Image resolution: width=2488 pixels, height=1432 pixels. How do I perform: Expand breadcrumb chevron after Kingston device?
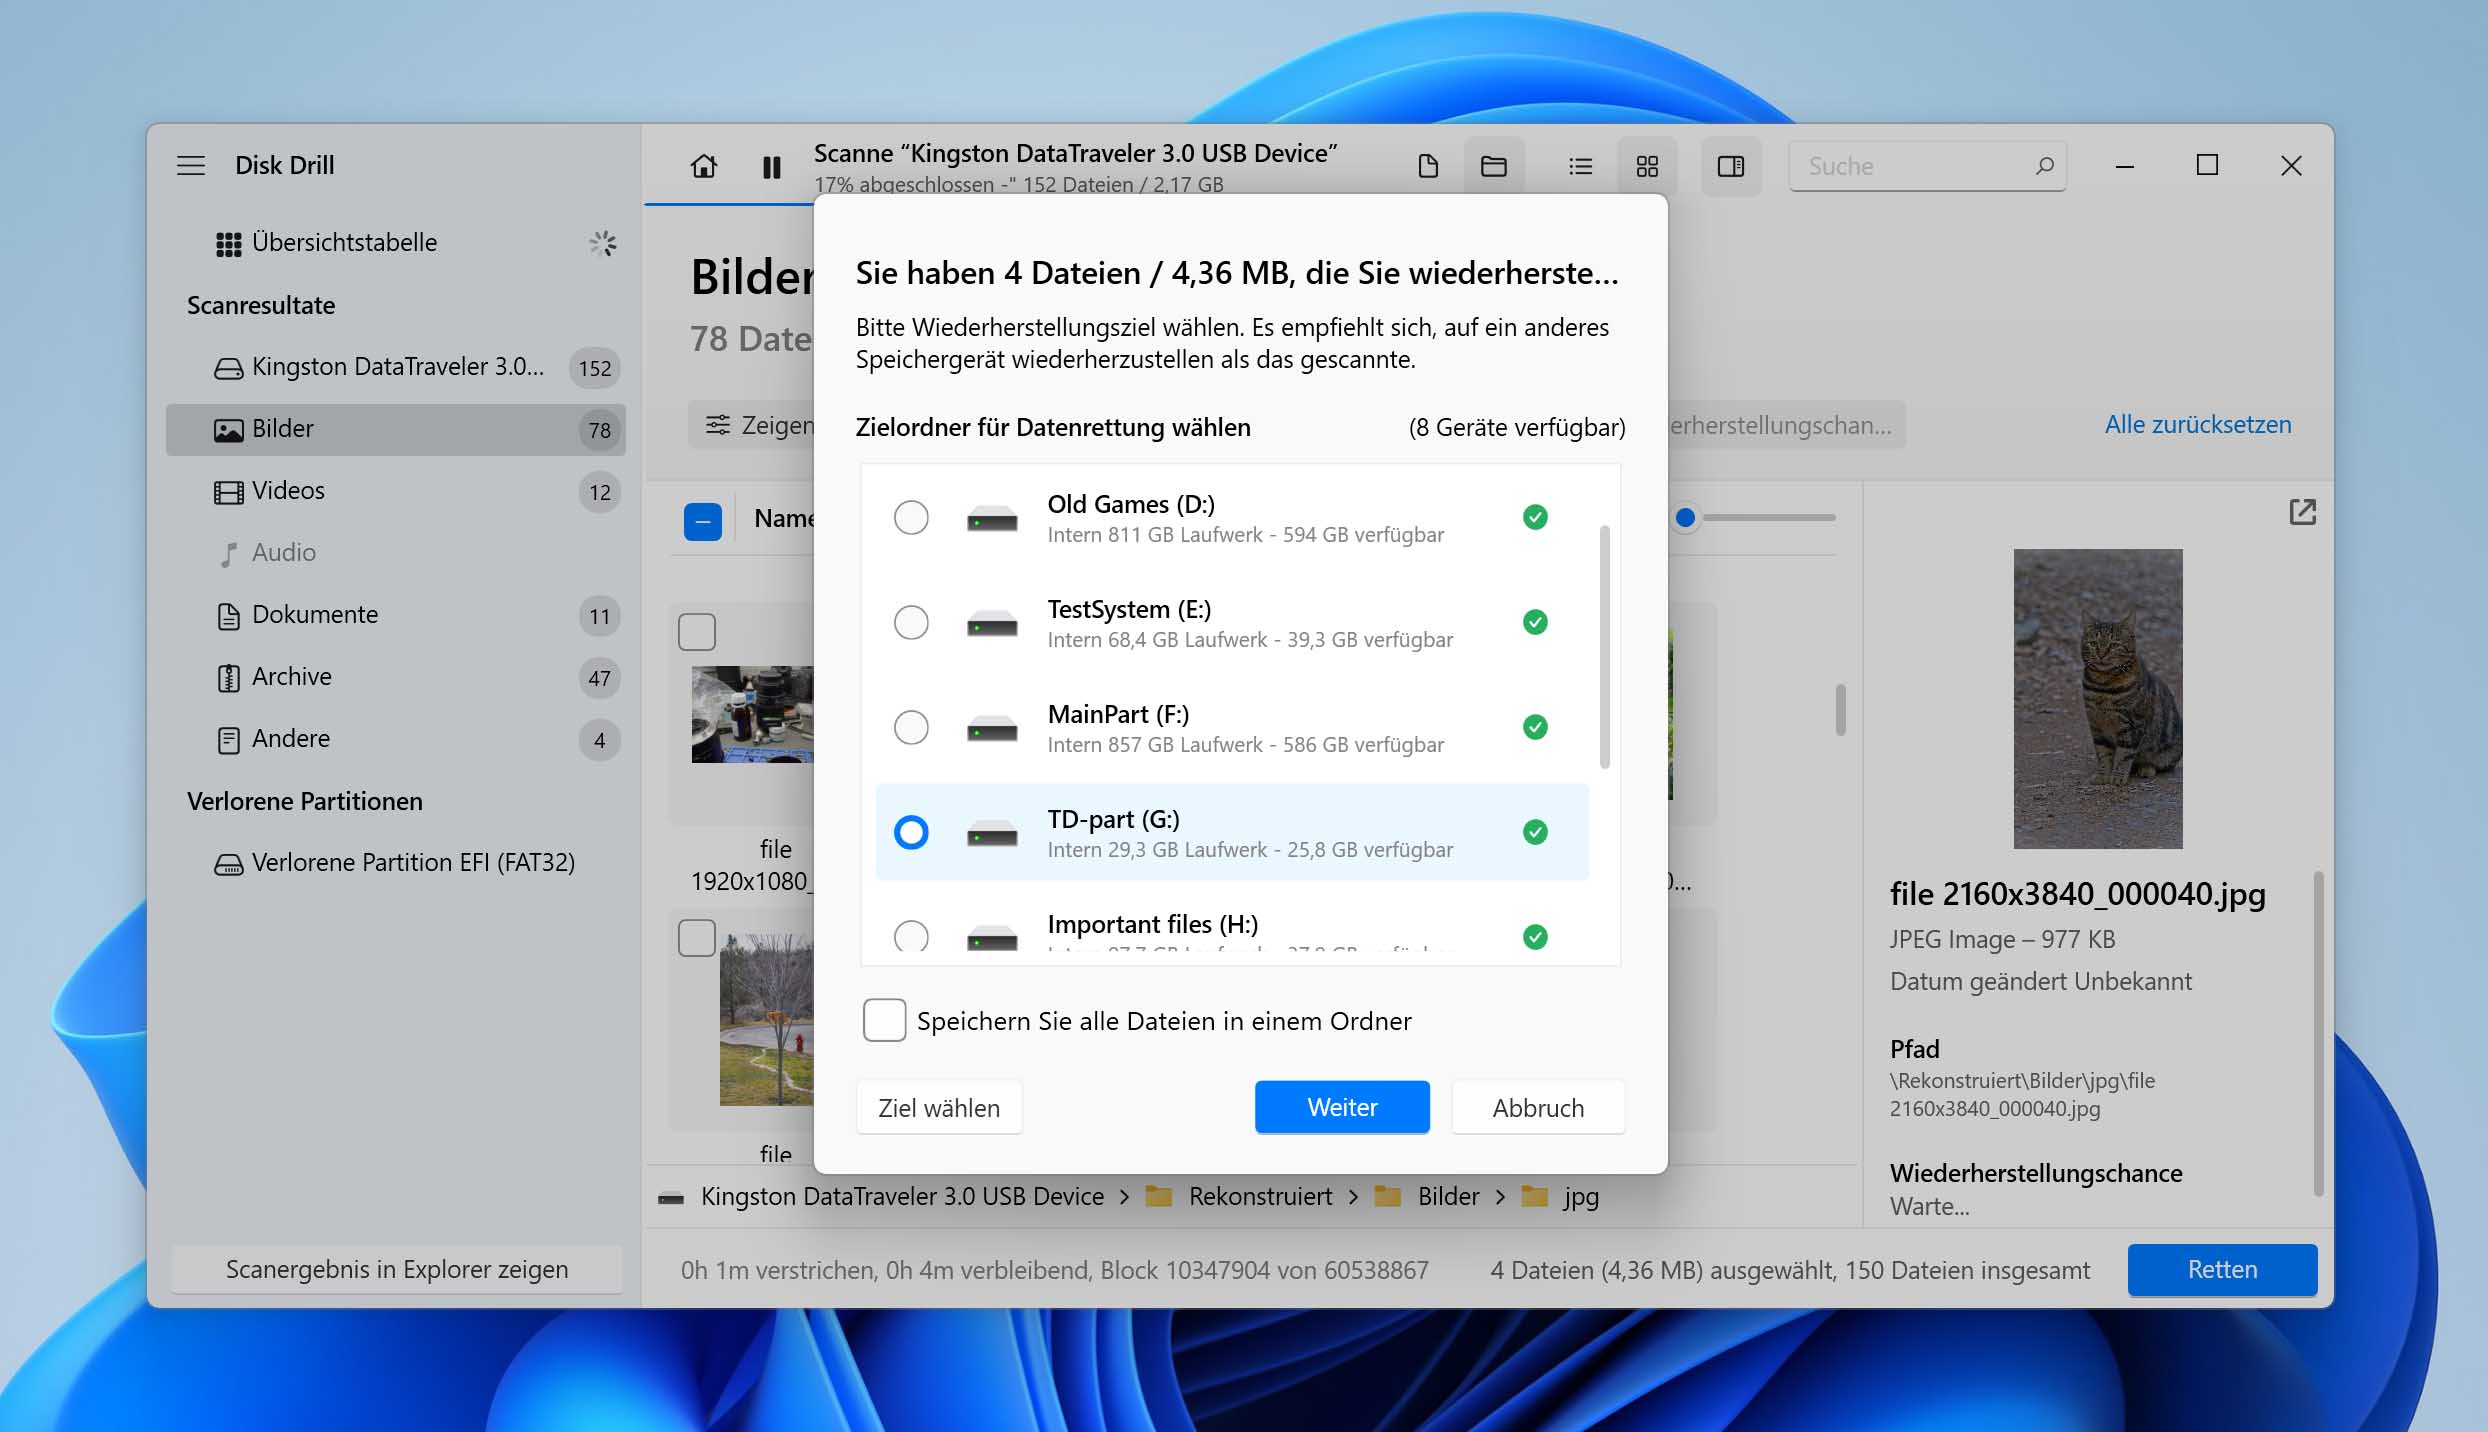tap(1124, 1197)
